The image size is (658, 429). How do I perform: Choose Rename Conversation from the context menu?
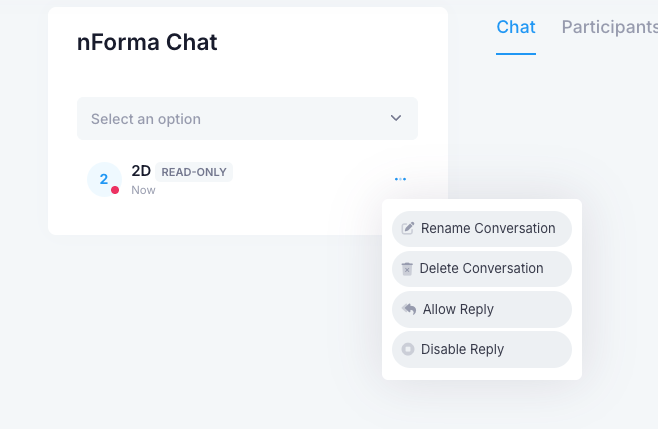488,228
